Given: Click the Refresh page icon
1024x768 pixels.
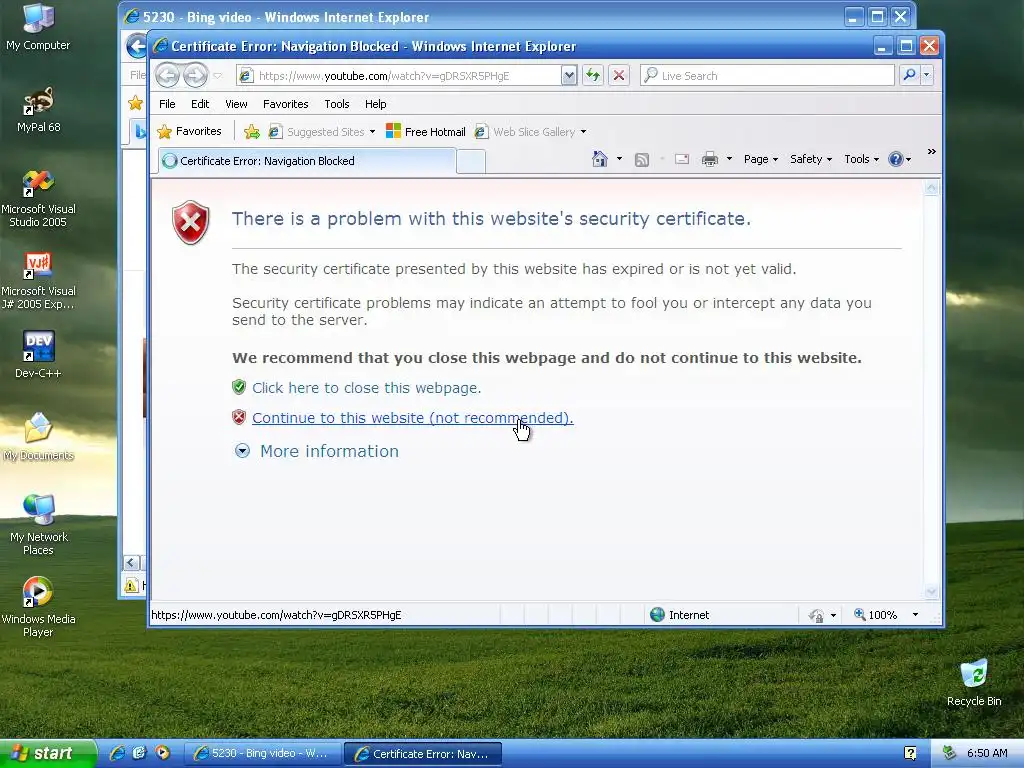Looking at the screenshot, I should [593, 76].
